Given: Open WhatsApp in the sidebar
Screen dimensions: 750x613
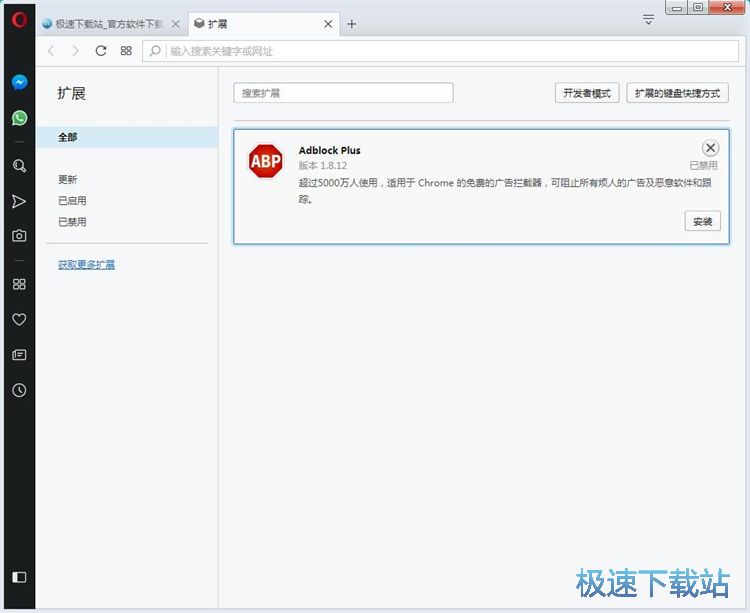Looking at the screenshot, I should 19,118.
